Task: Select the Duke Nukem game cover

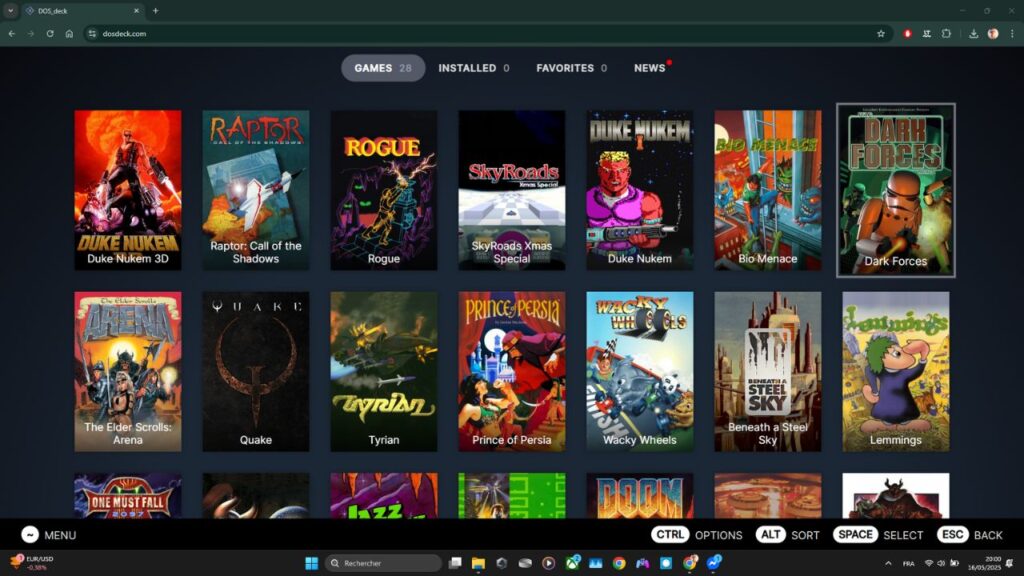Action: point(640,190)
